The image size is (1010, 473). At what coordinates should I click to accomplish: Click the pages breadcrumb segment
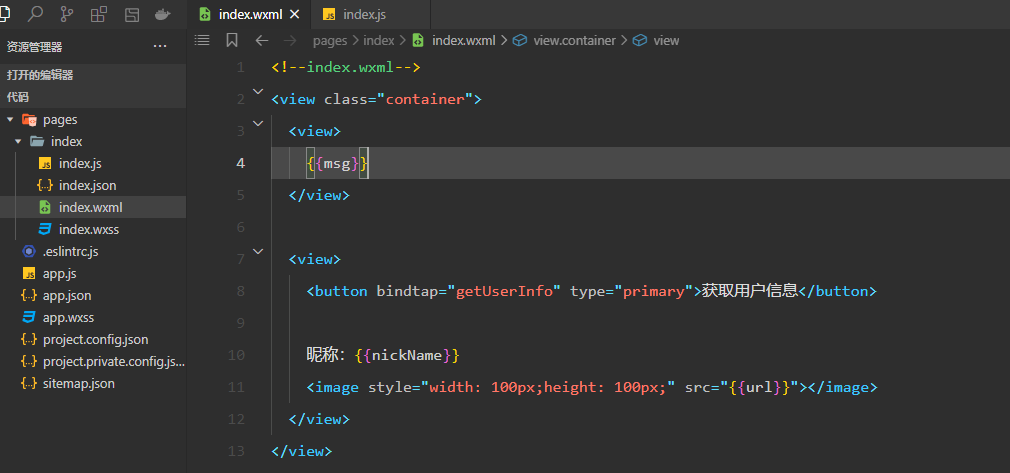click(x=329, y=41)
